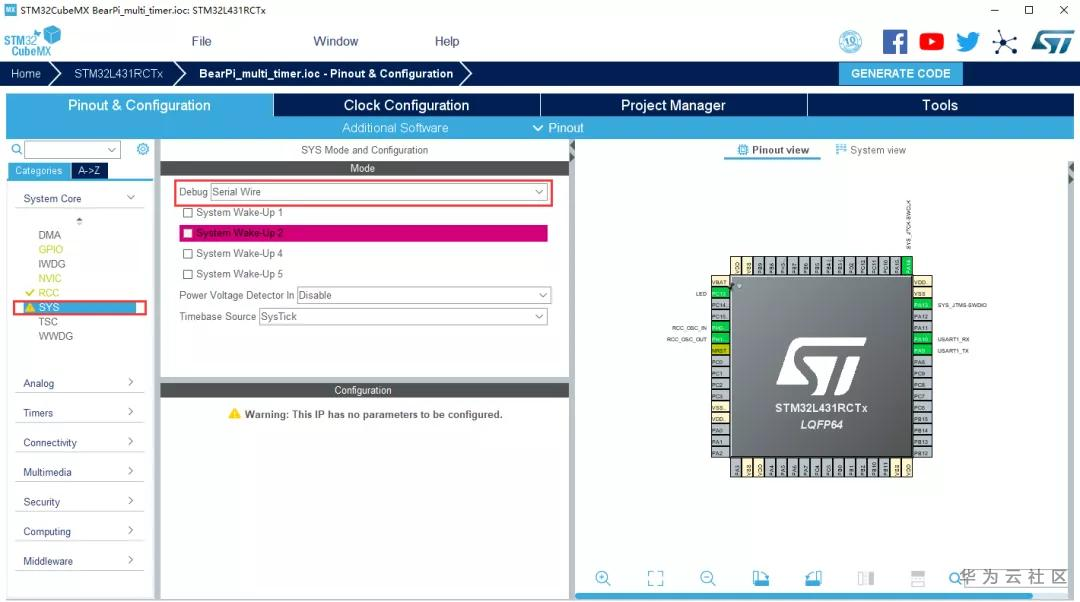The width and height of the screenshot is (1080, 602).
Task: Rotate the chip counter-clockwise
Action: coord(813,578)
